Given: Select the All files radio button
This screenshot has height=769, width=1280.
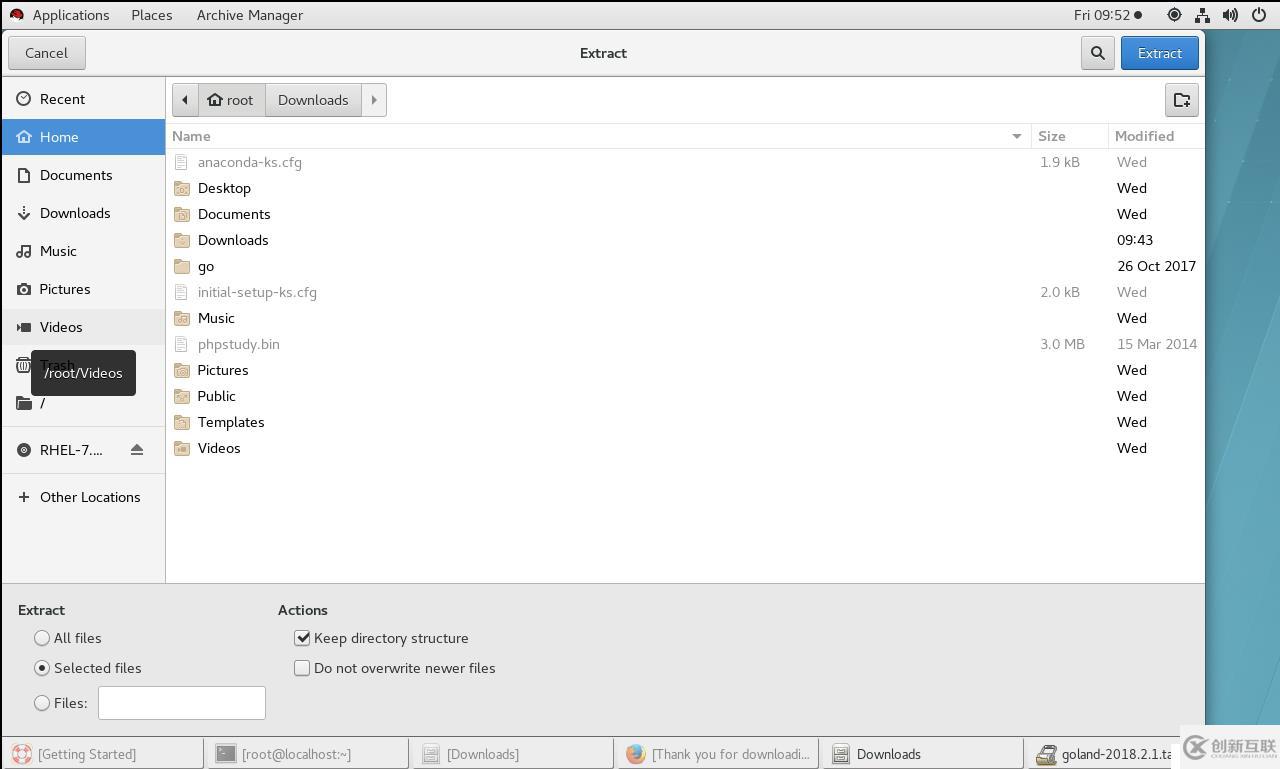Looking at the screenshot, I should pyautogui.click(x=42, y=638).
